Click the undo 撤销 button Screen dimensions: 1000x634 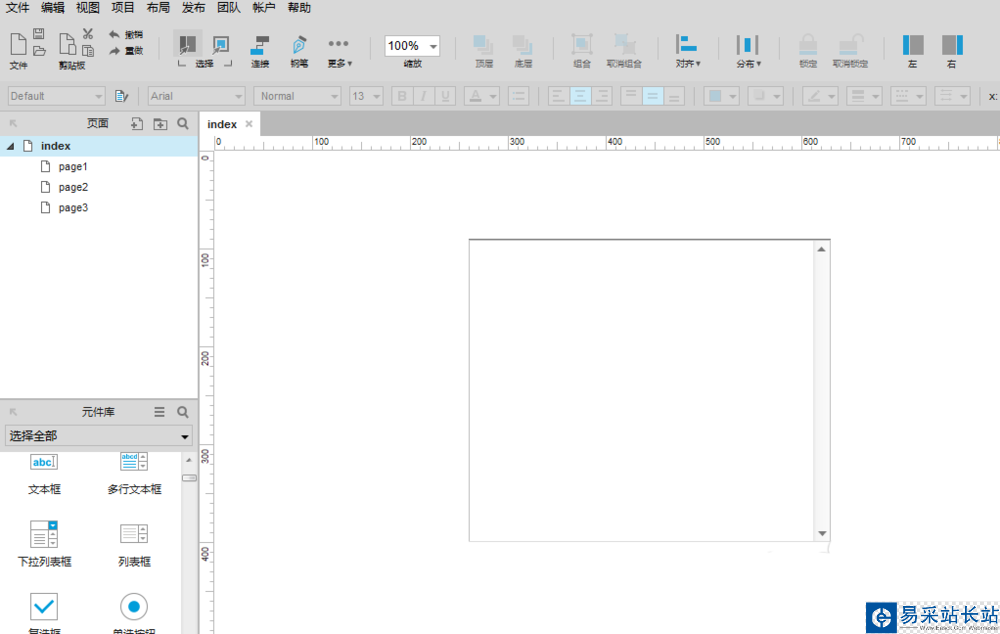pos(126,34)
